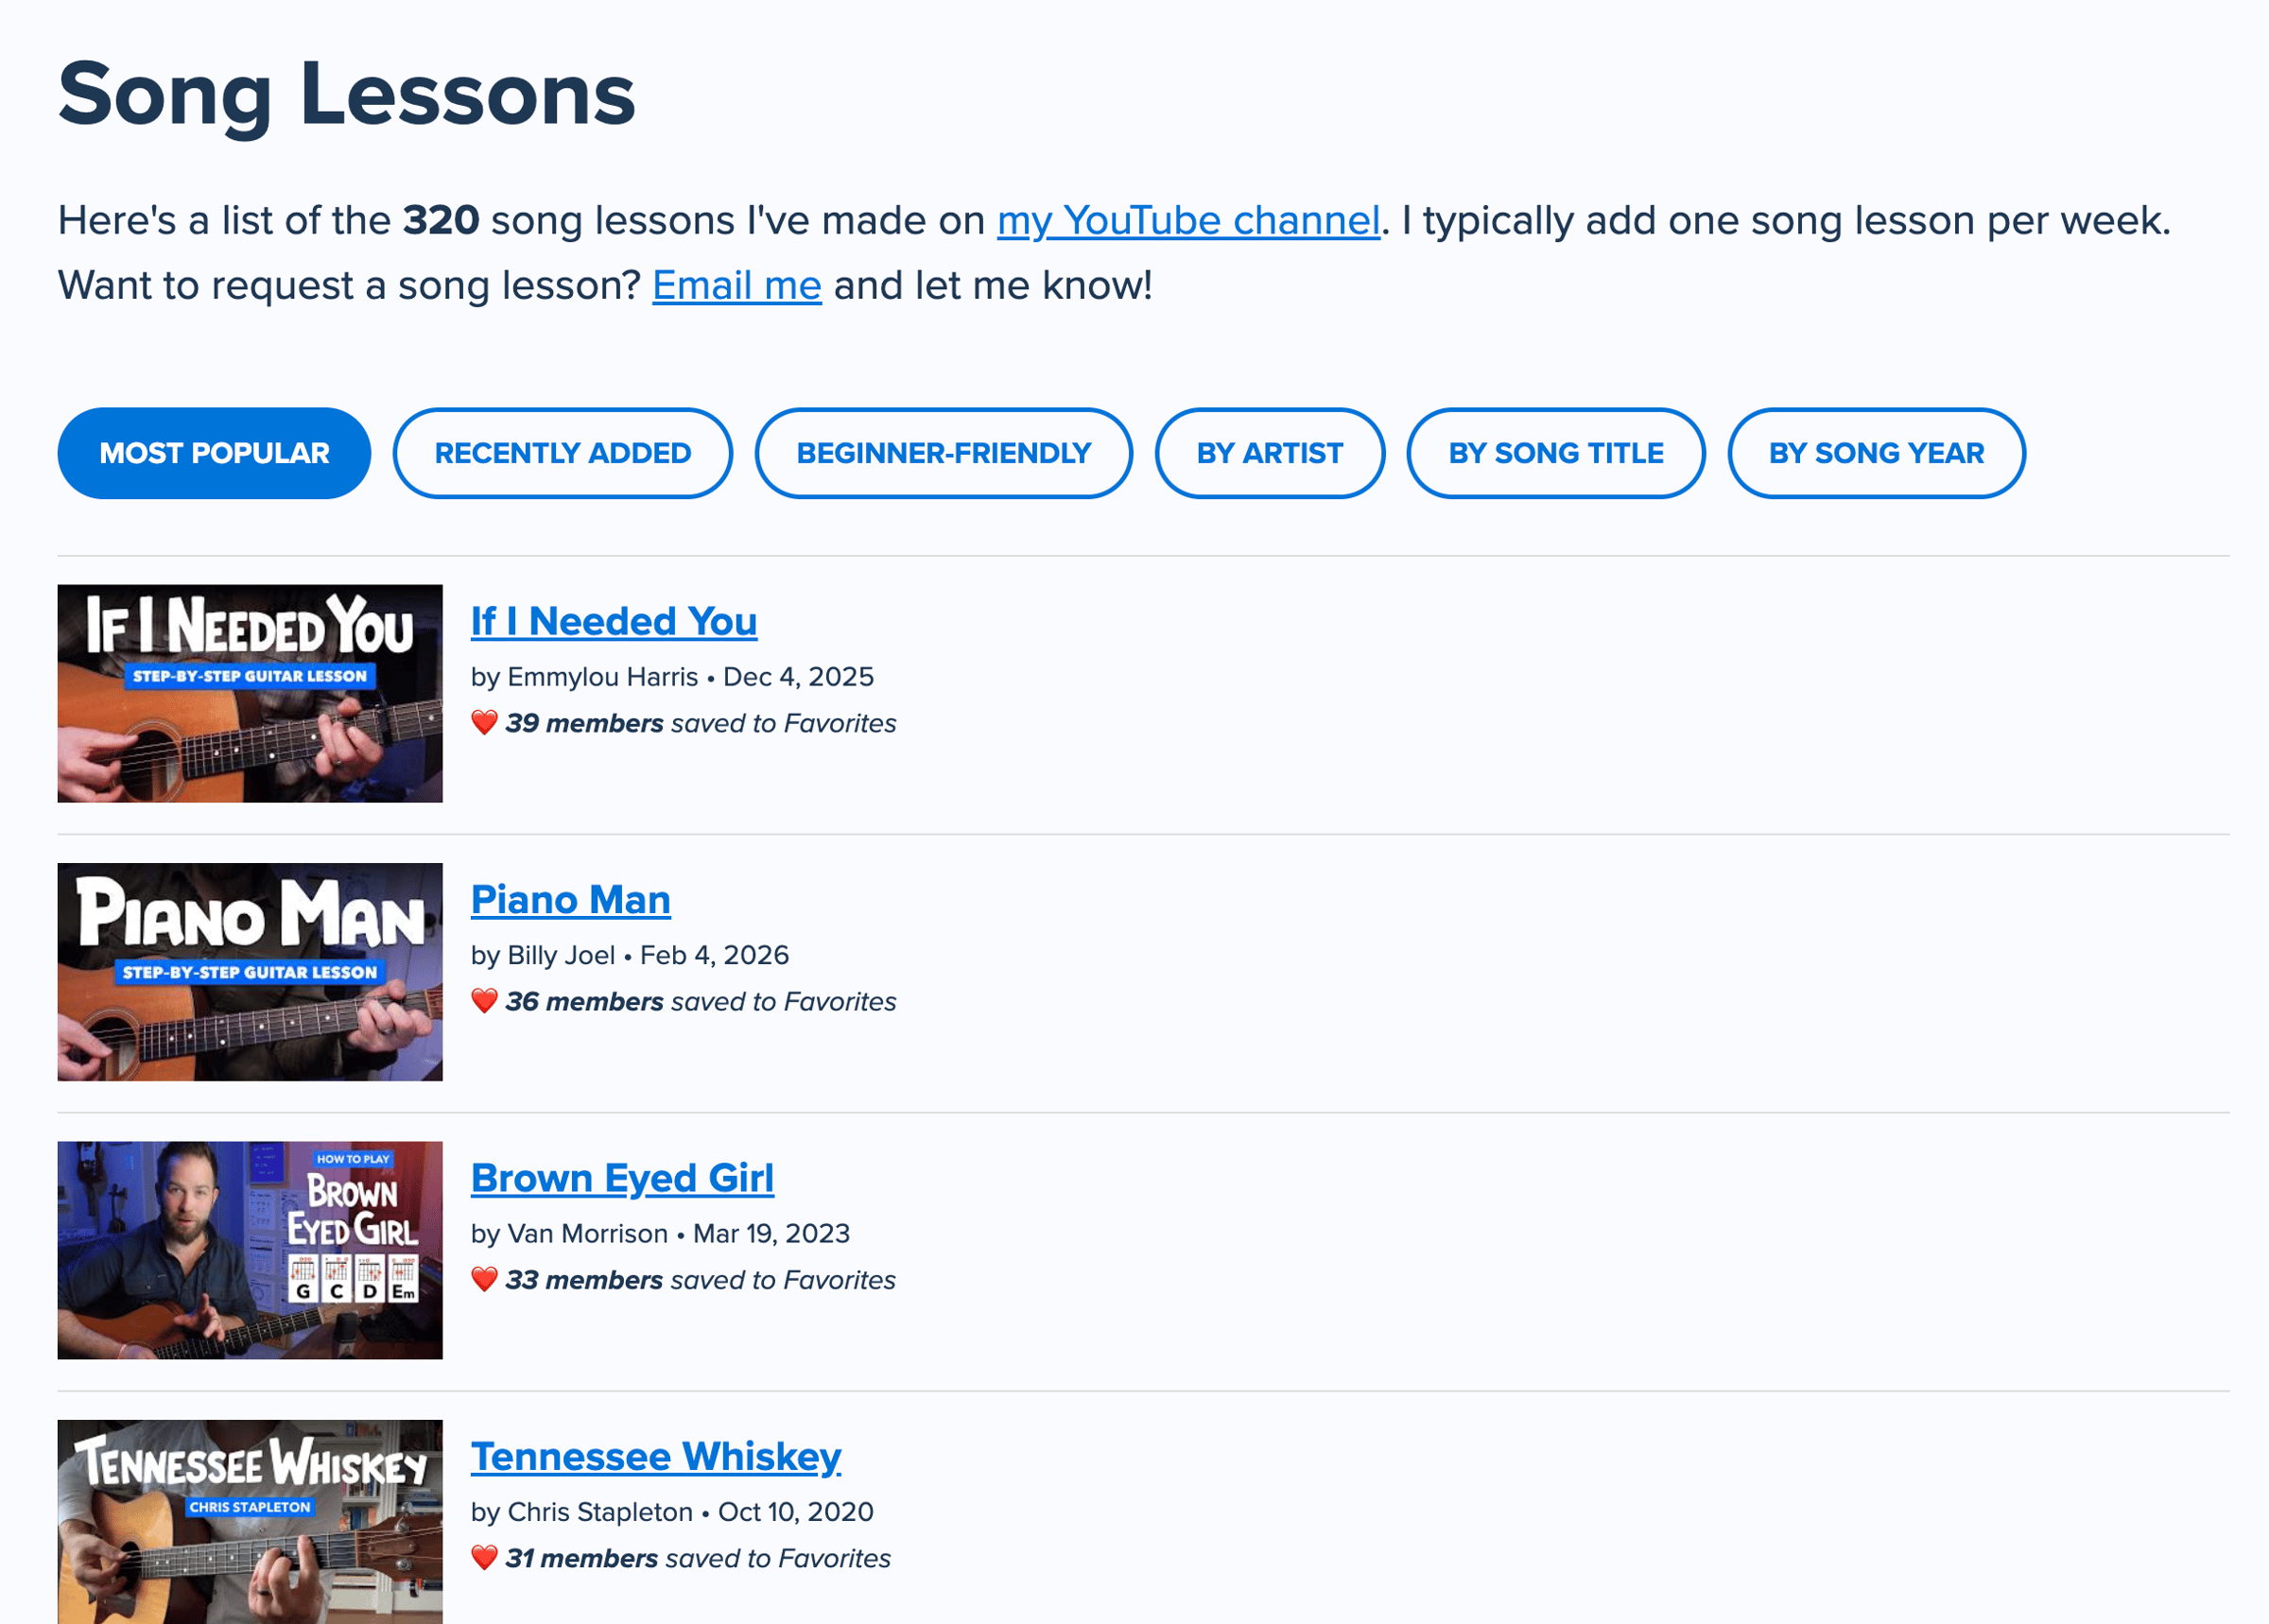Open Tennessee Whiskey lesson title link
Screen dimensions: 2269x1624
point(656,1457)
